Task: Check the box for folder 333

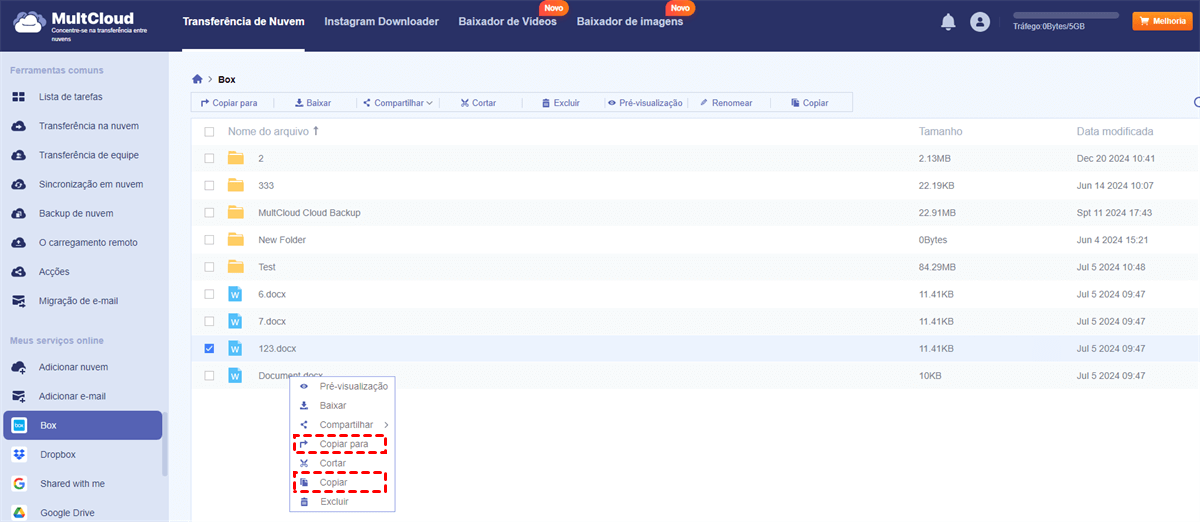Action: click(x=209, y=185)
